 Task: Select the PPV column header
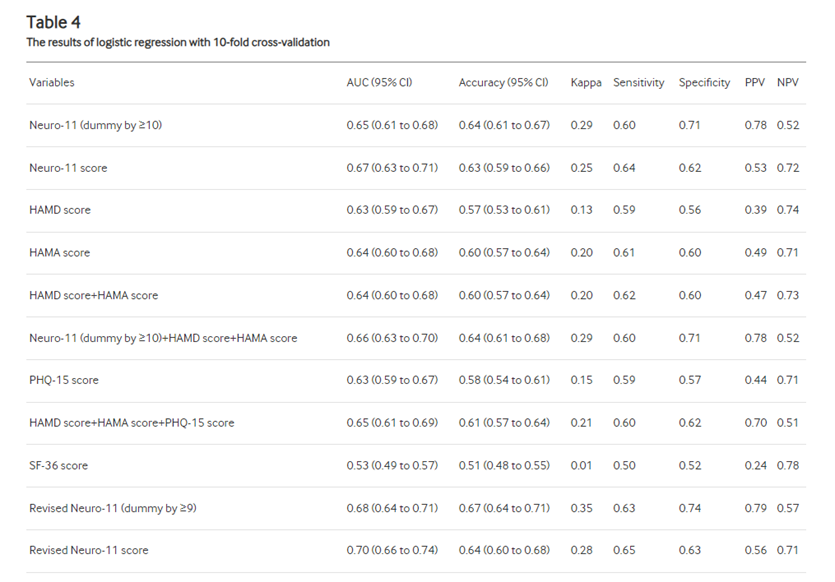755,83
